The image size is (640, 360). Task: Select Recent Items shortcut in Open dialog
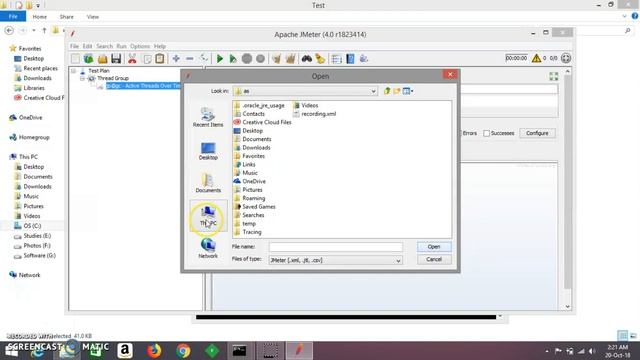click(208, 117)
